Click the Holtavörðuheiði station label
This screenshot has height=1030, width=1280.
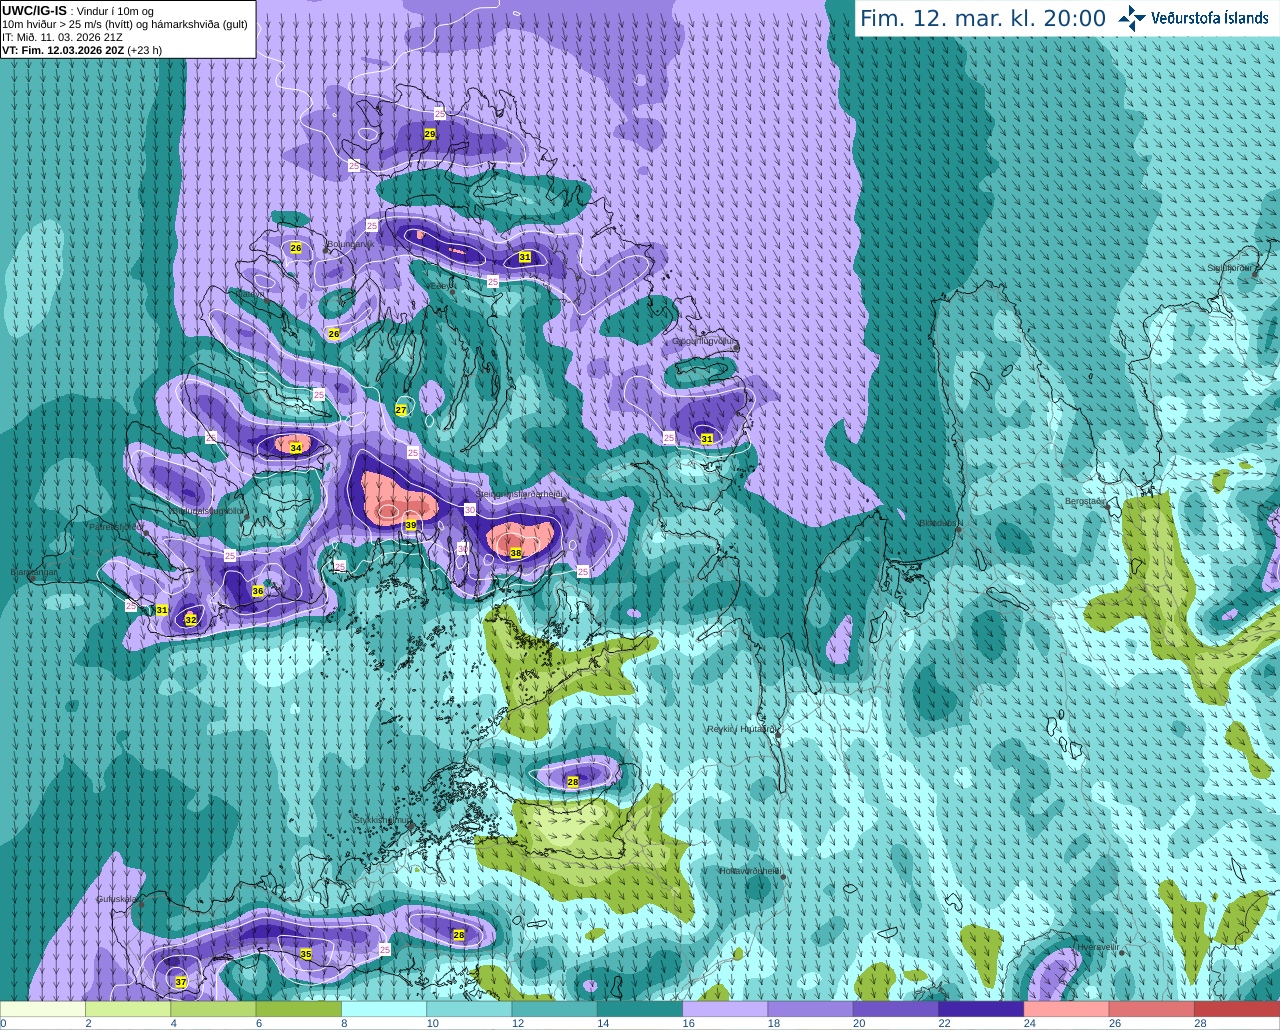tap(750, 871)
